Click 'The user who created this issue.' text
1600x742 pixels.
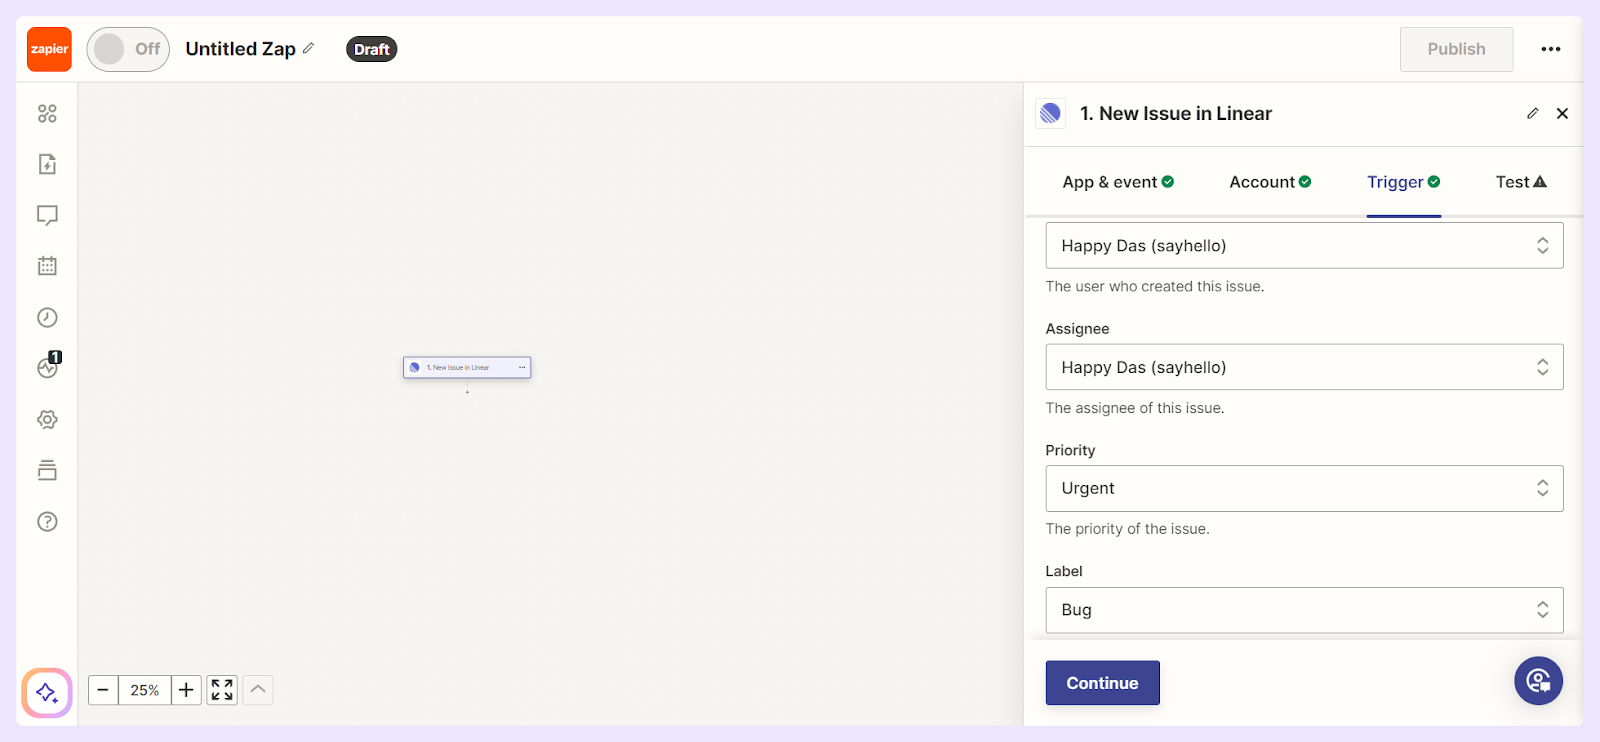click(1155, 286)
